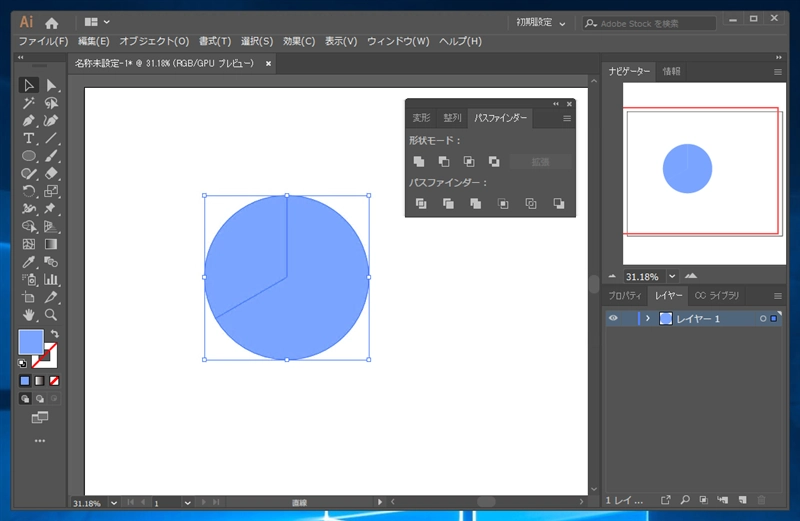This screenshot has width=800, height=521.
Task: Select the Magic Wand tool
Action: pyautogui.click(x=29, y=103)
